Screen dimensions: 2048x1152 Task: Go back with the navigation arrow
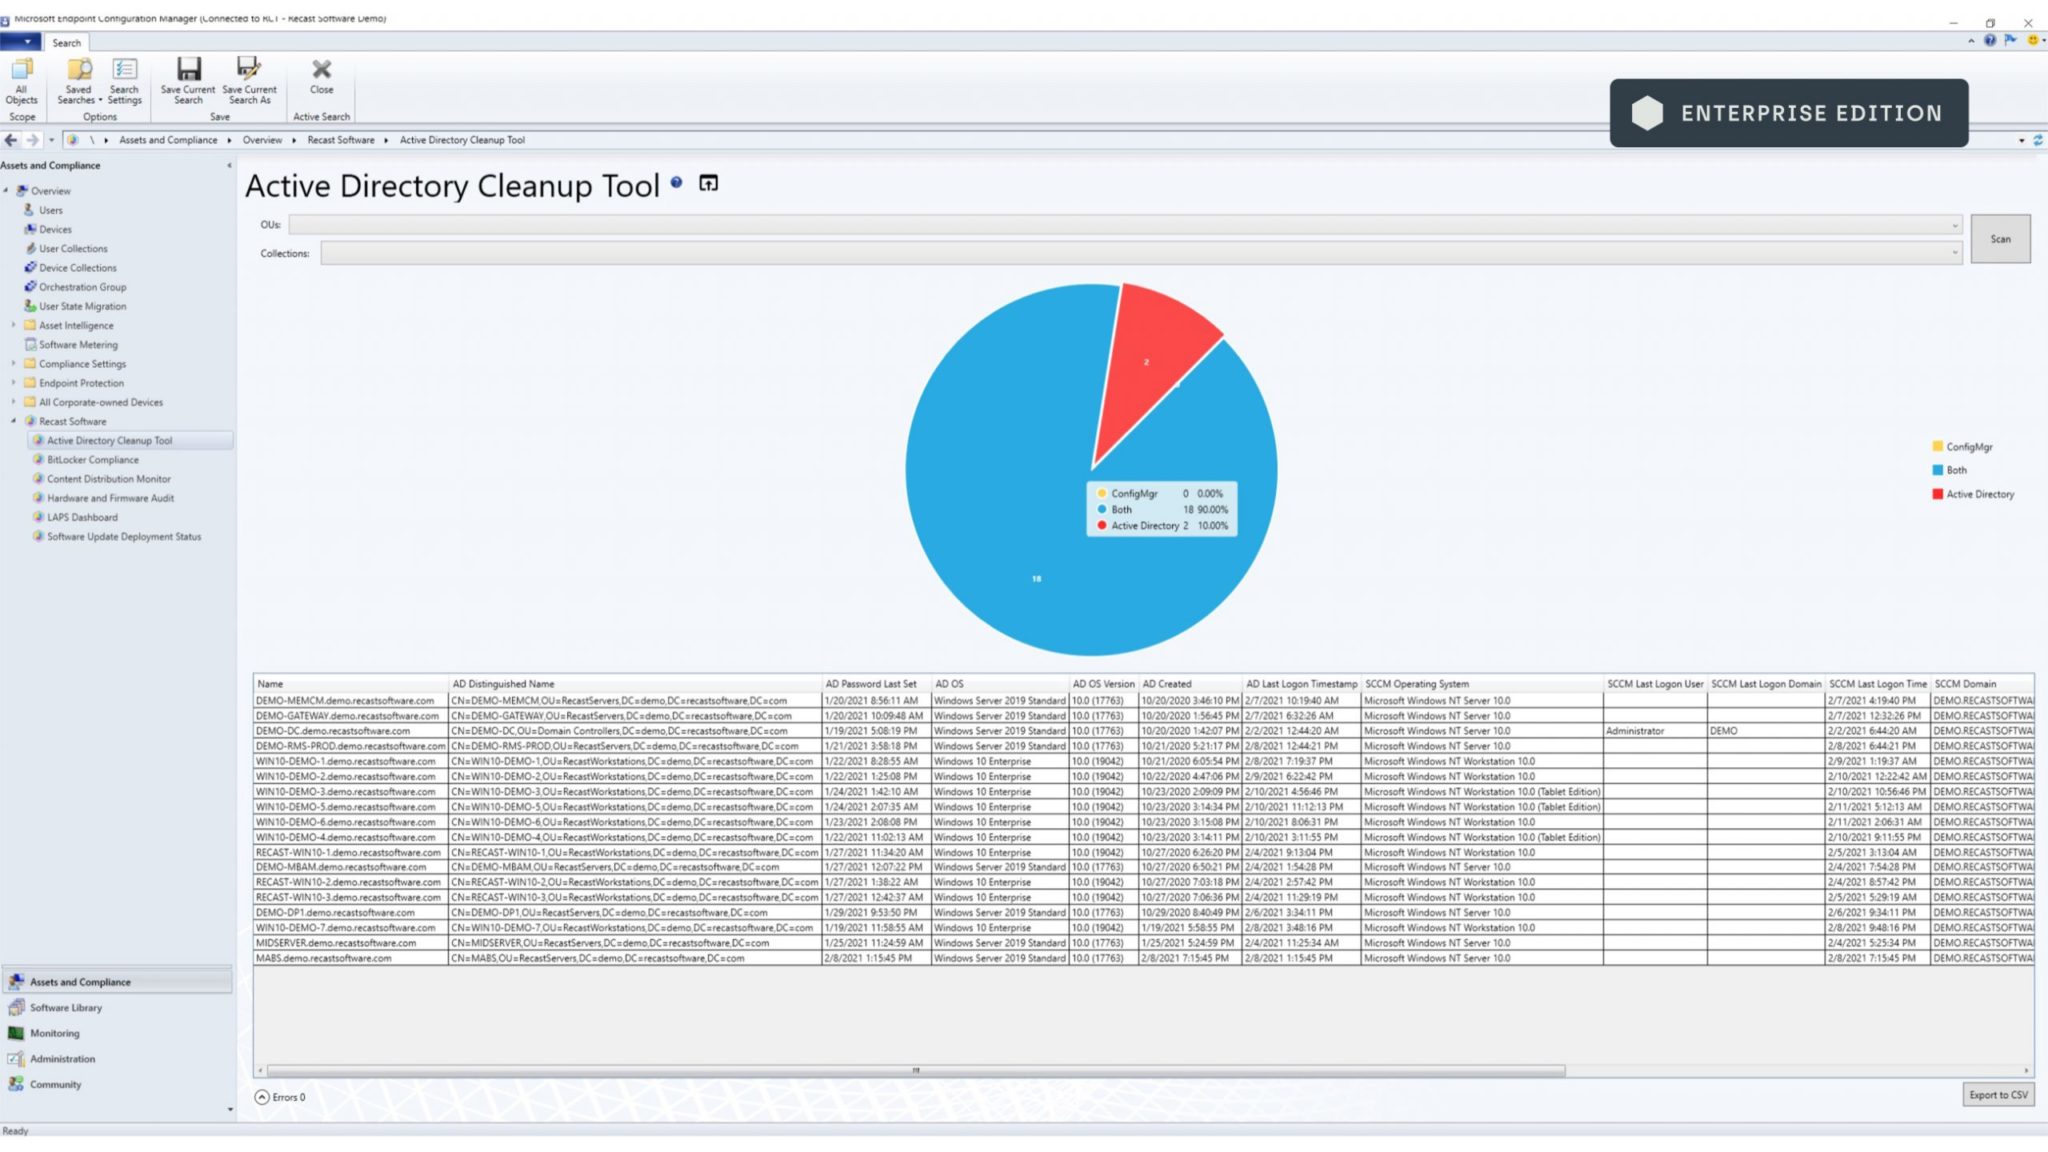click(x=11, y=140)
